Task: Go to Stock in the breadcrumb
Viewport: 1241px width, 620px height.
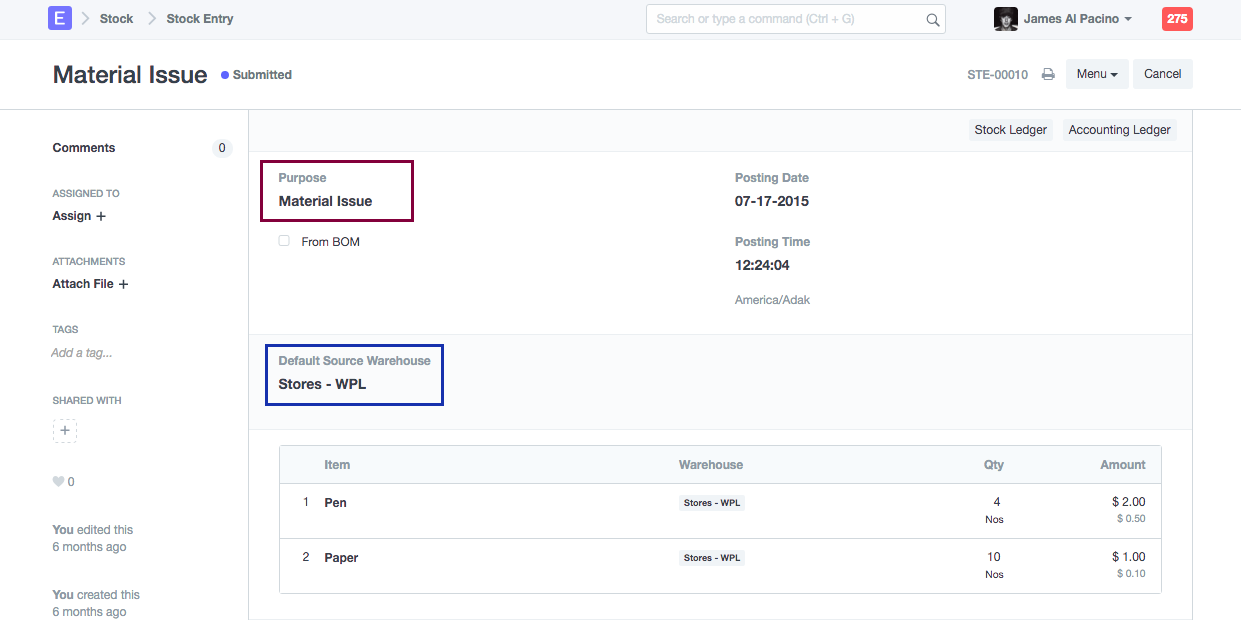Action: click(x=116, y=19)
